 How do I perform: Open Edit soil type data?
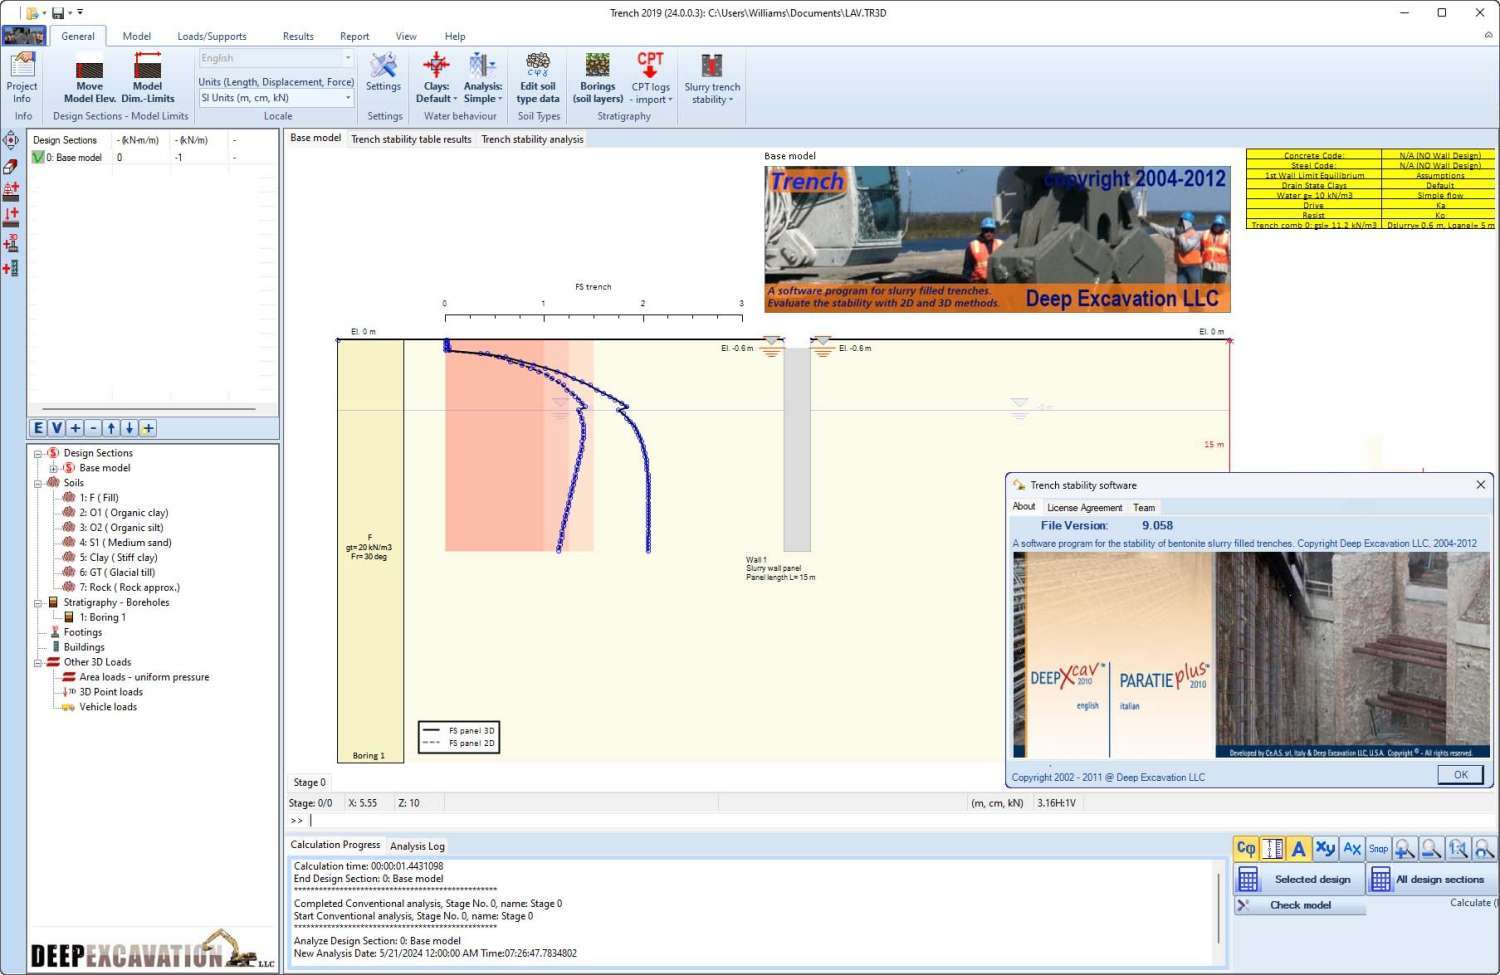pos(537,77)
